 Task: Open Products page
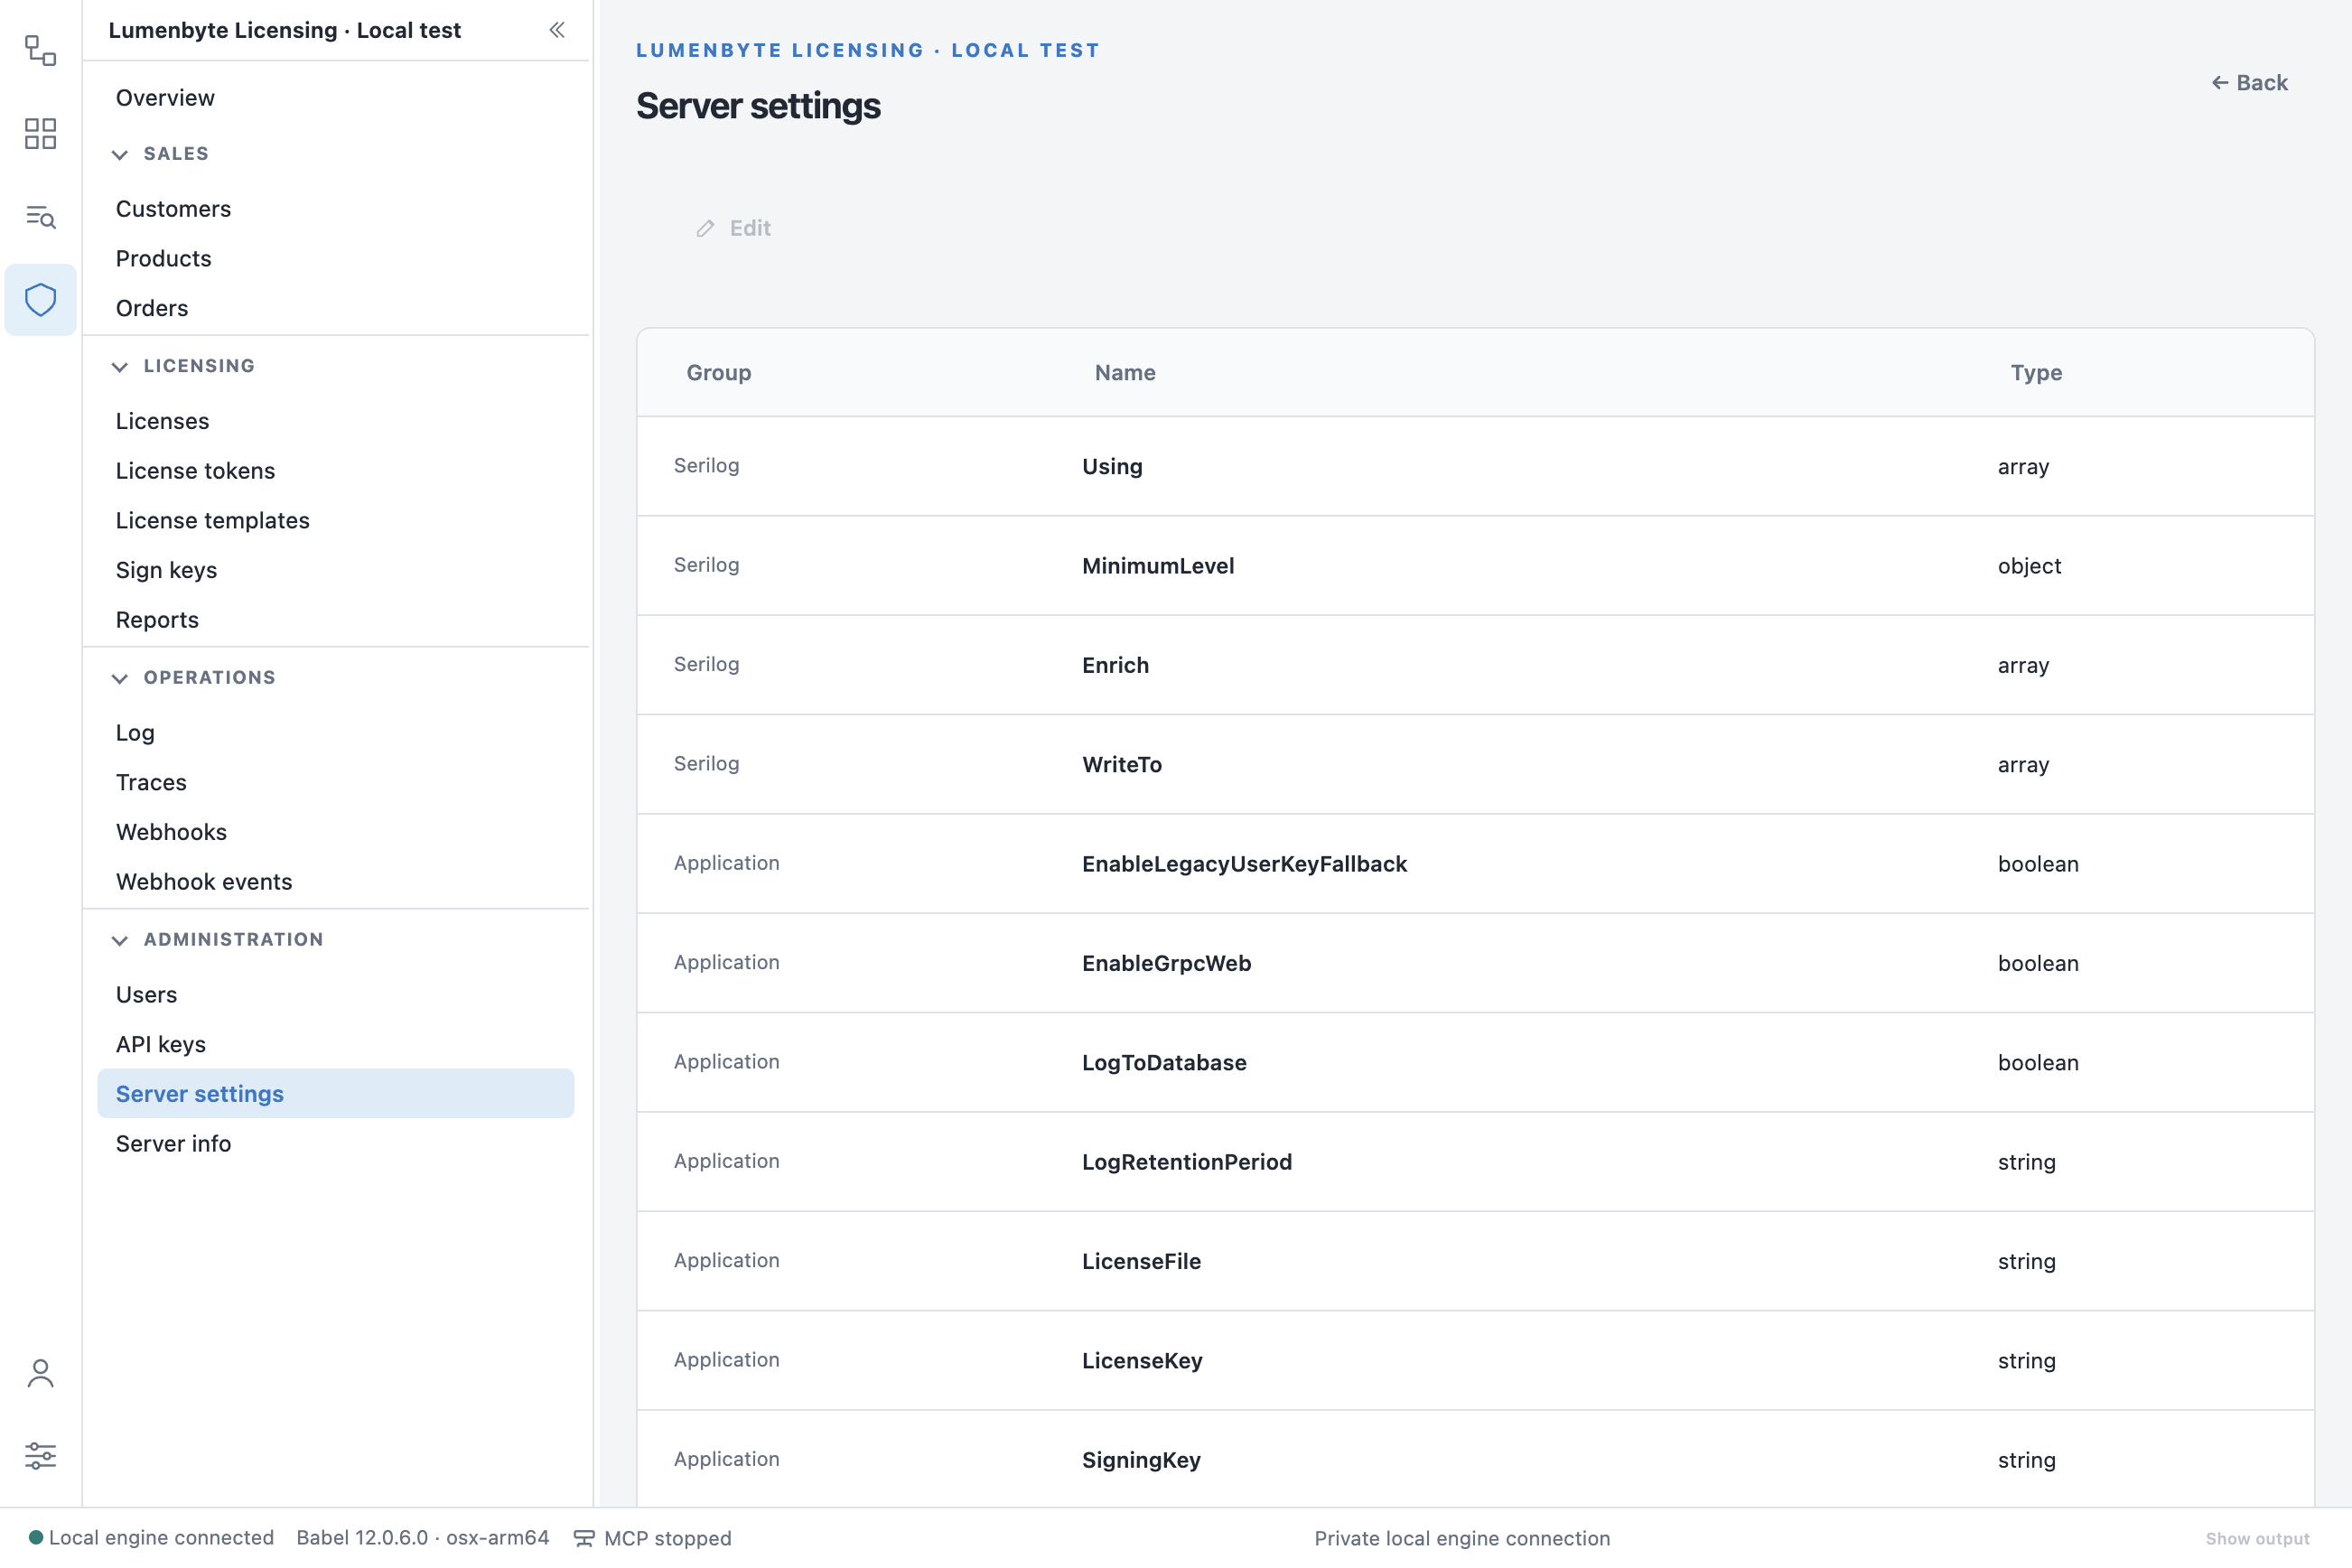coord(336,259)
